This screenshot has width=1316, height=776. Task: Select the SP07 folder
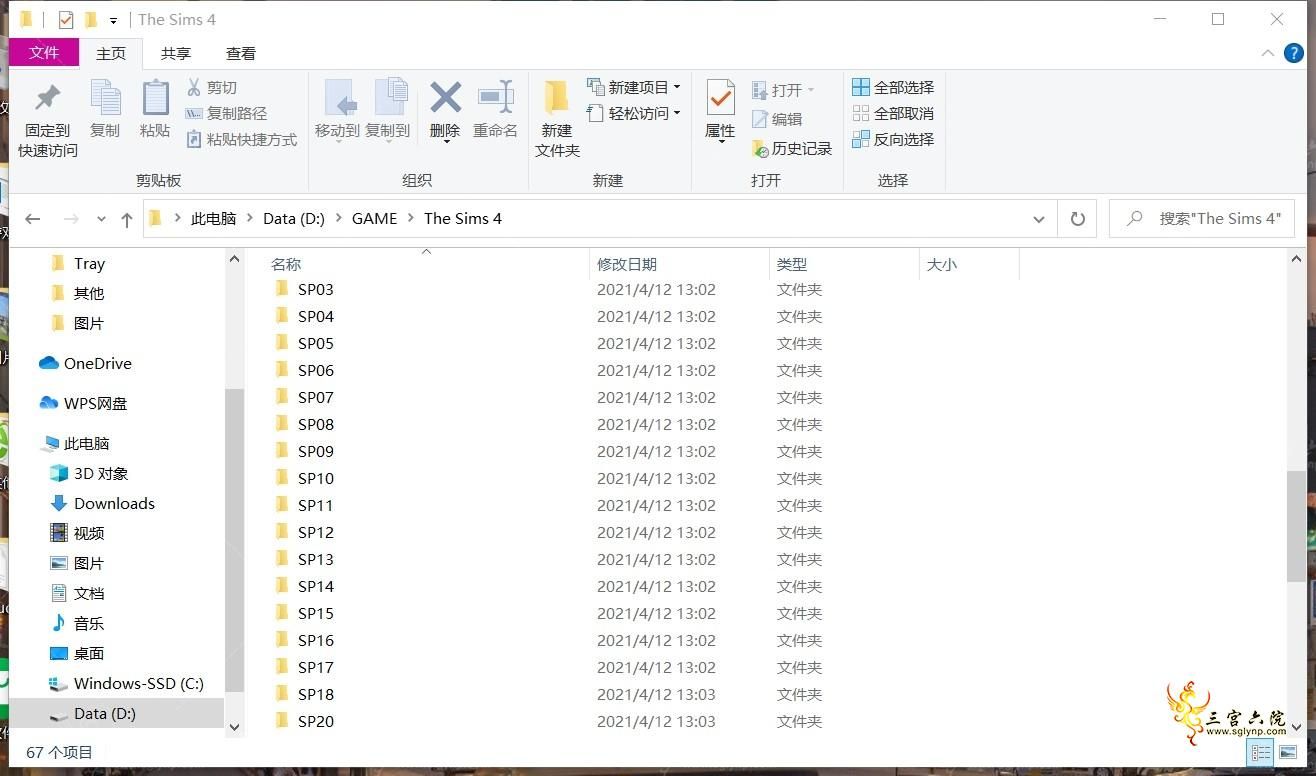304,397
